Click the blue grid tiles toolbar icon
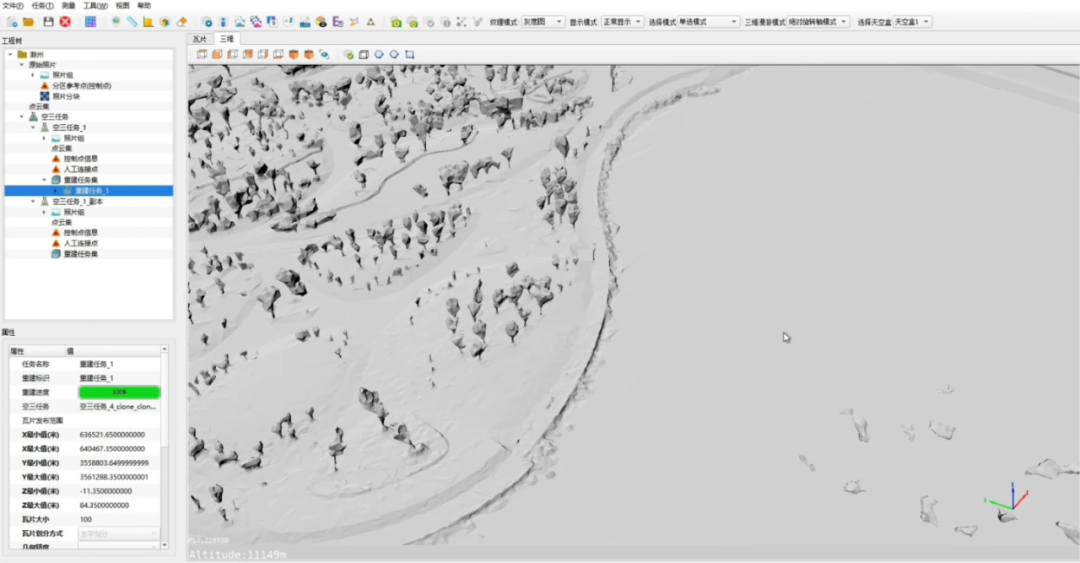The image size is (1080, 563). (x=90, y=22)
